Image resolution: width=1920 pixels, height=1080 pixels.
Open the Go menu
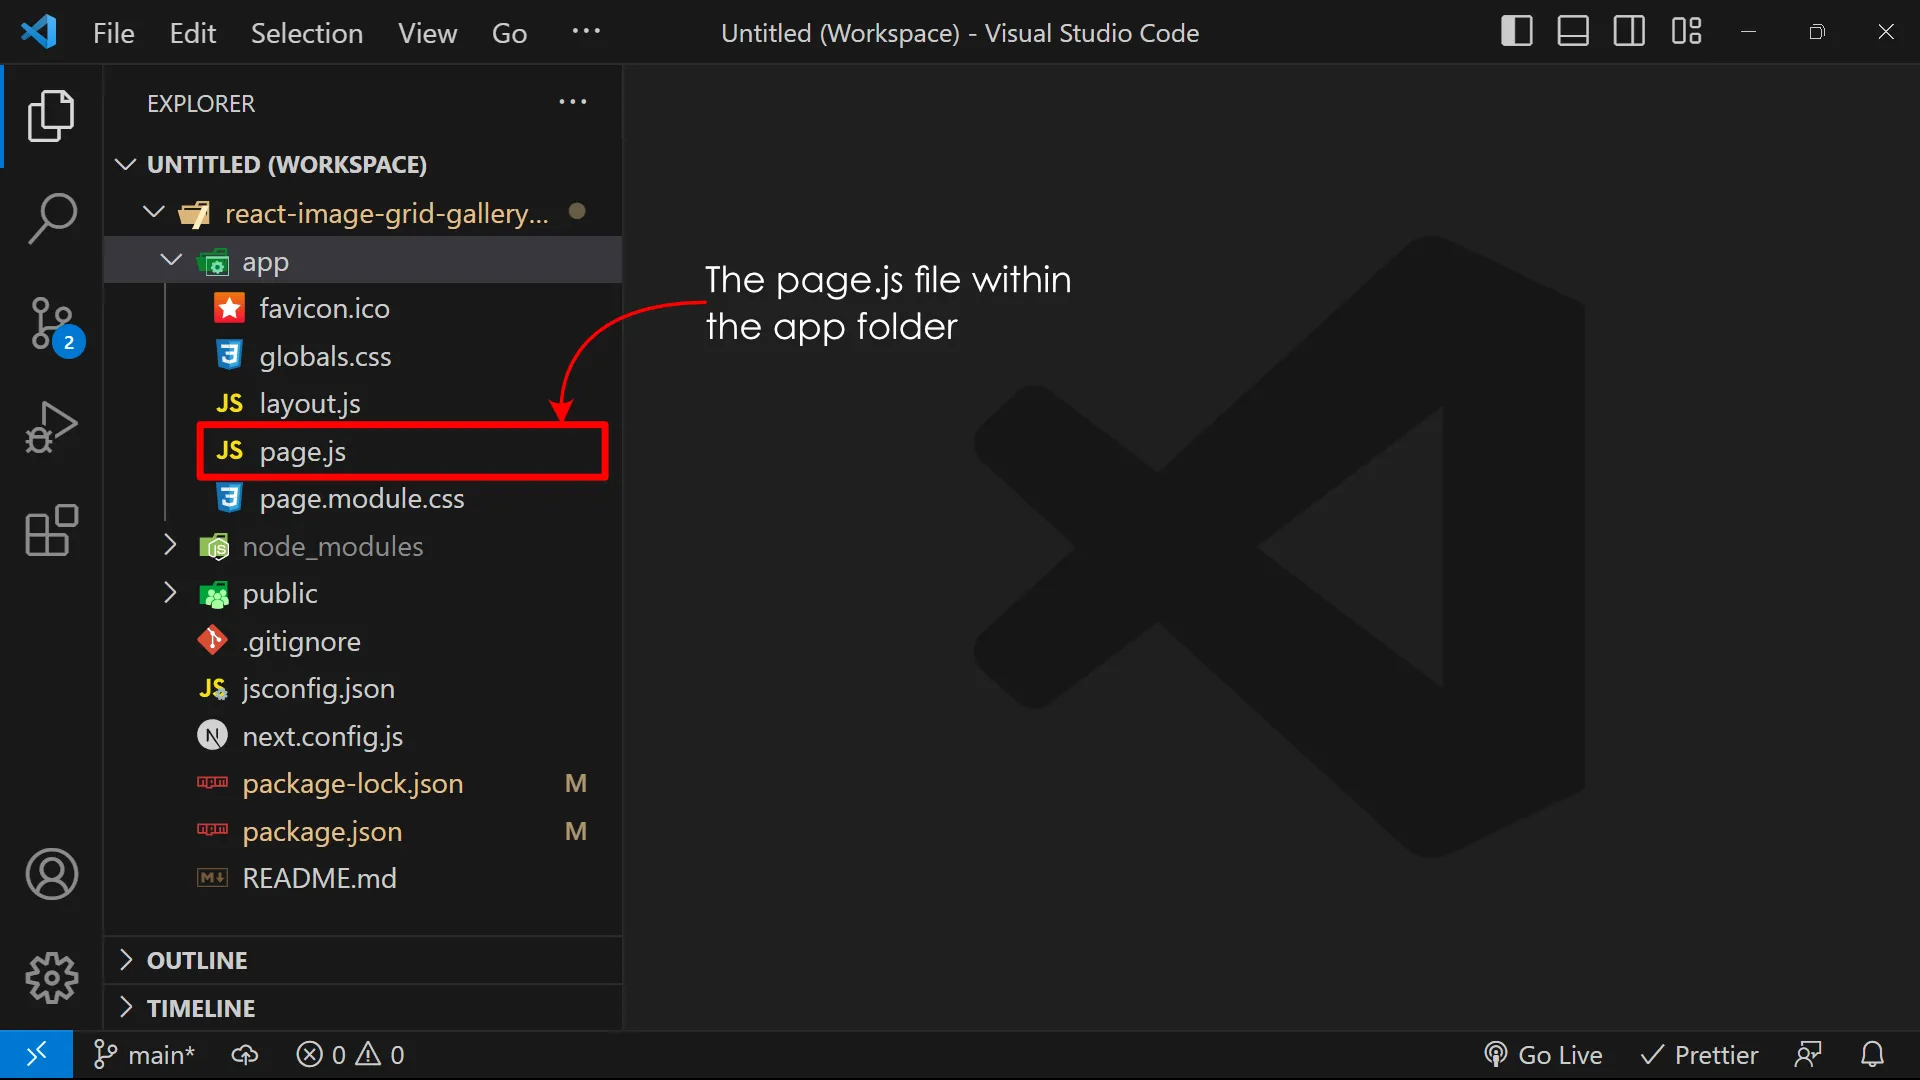point(509,32)
